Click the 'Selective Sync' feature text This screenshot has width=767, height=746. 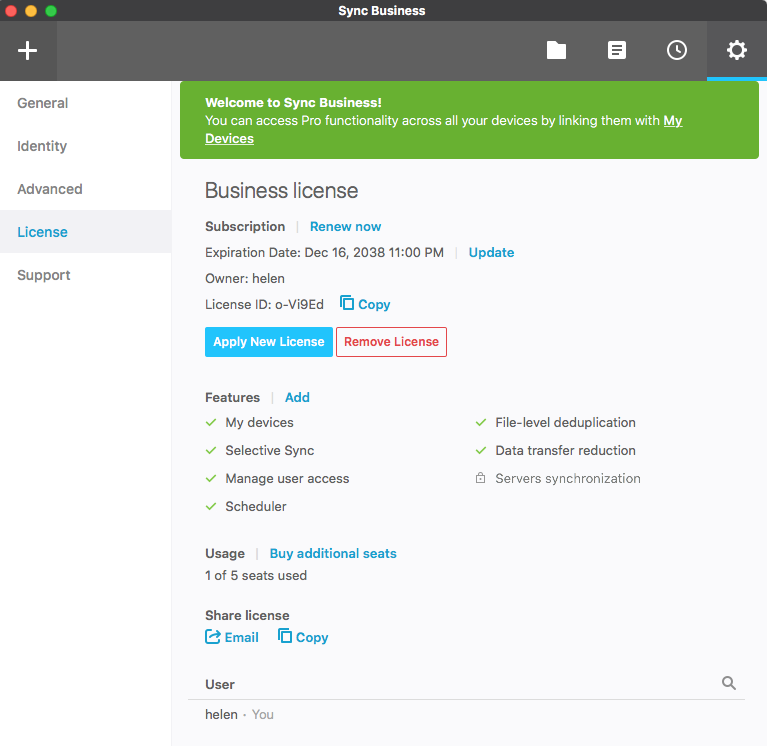coord(270,451)
